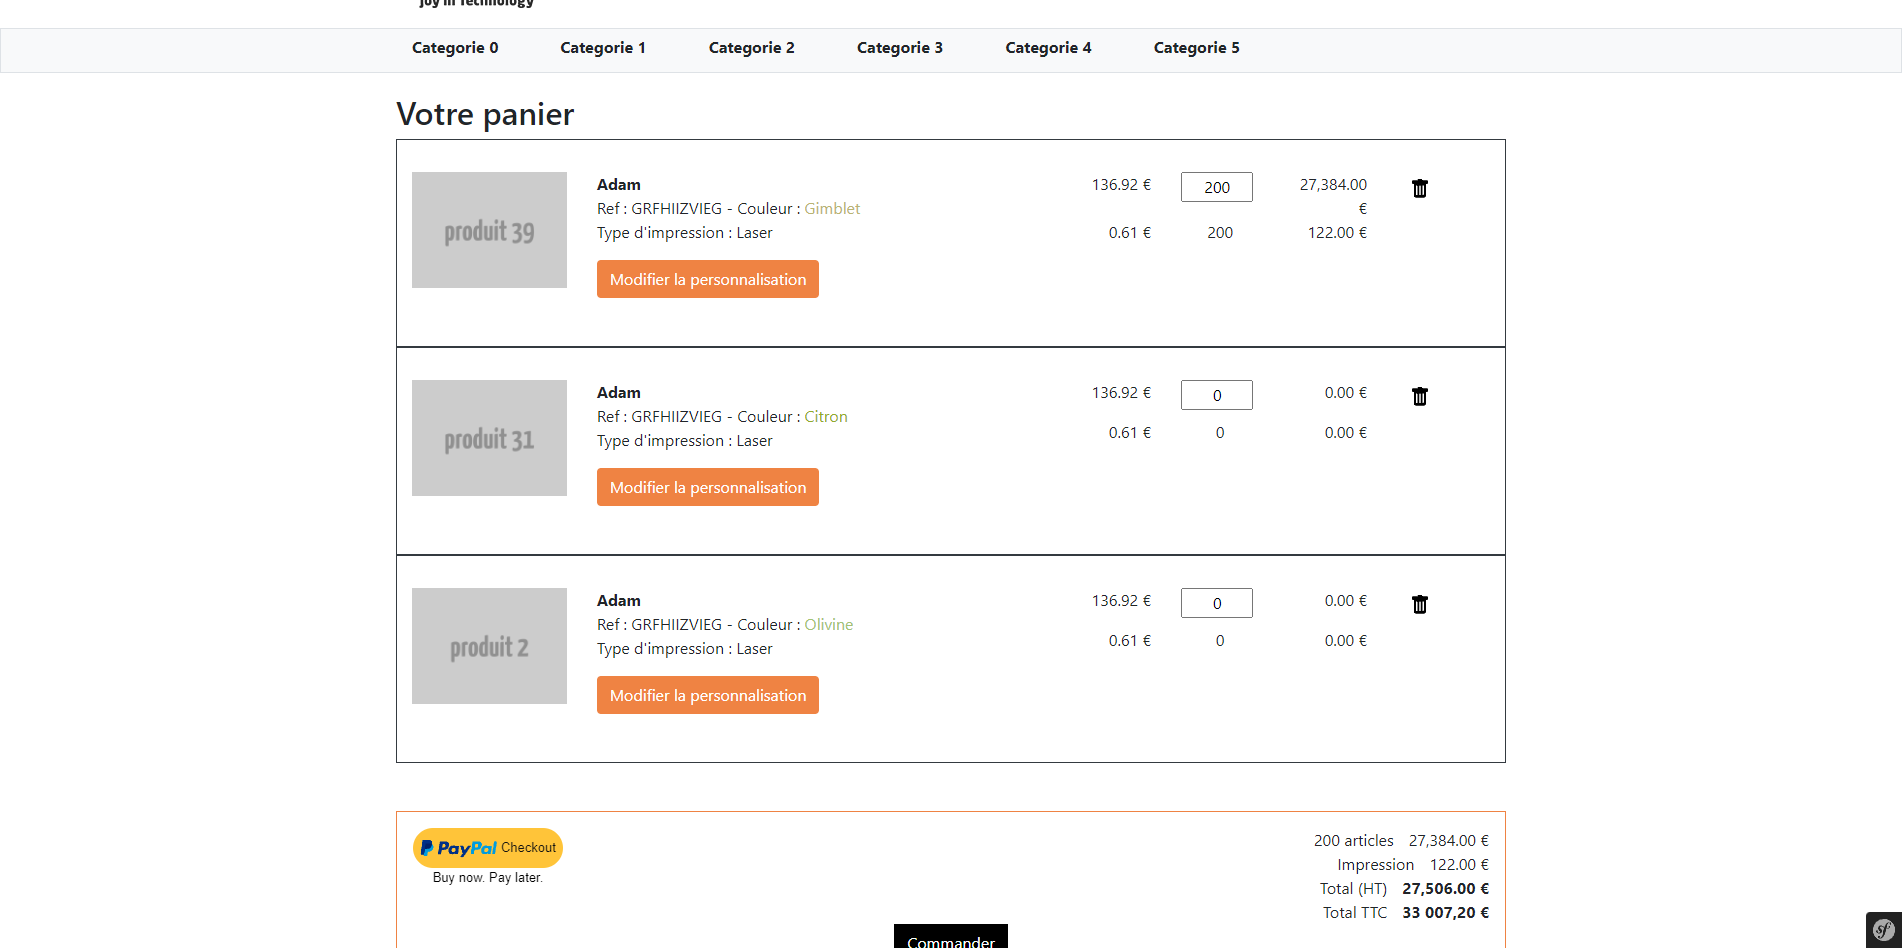The width and height of the screenshot is (1902, 948).
Task: Delete the Olivine Adam item using trash icon
Action: [1419, 604]
